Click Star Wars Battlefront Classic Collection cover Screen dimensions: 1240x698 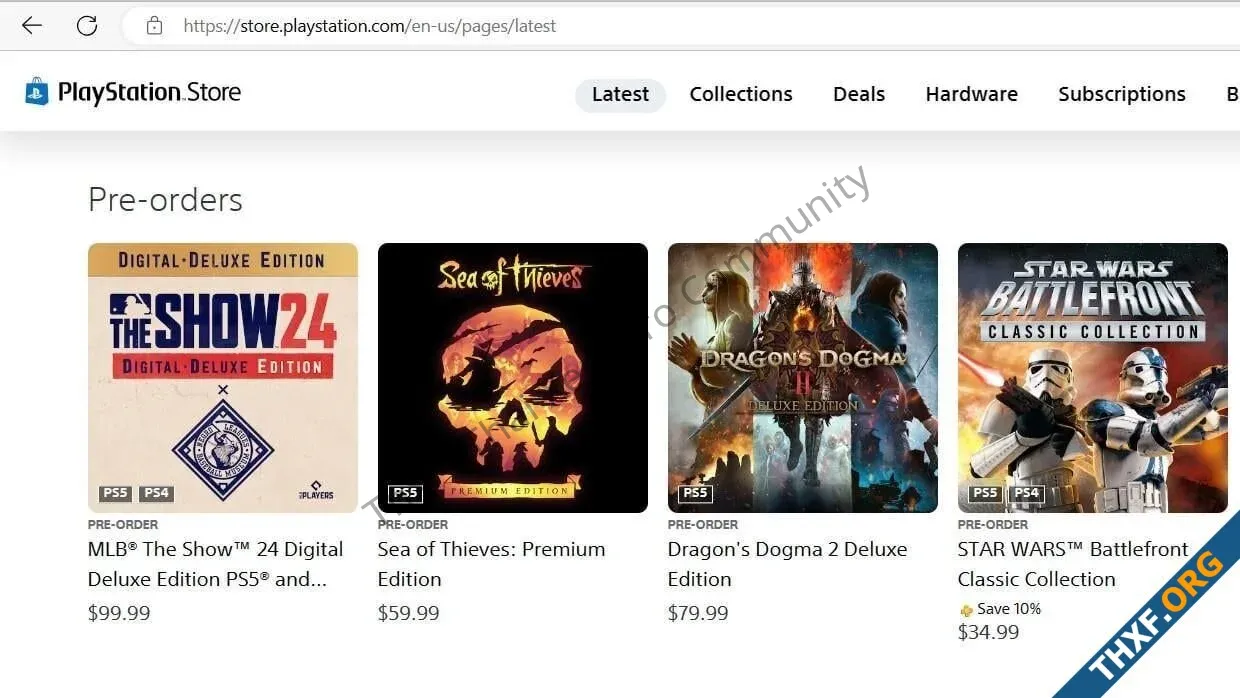(1093, 378)
